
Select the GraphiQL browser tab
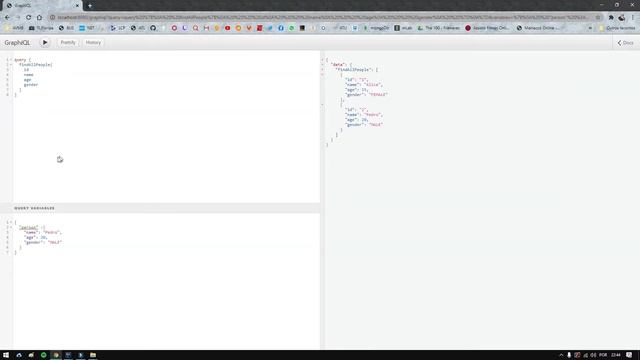click(x=42, y=6)
